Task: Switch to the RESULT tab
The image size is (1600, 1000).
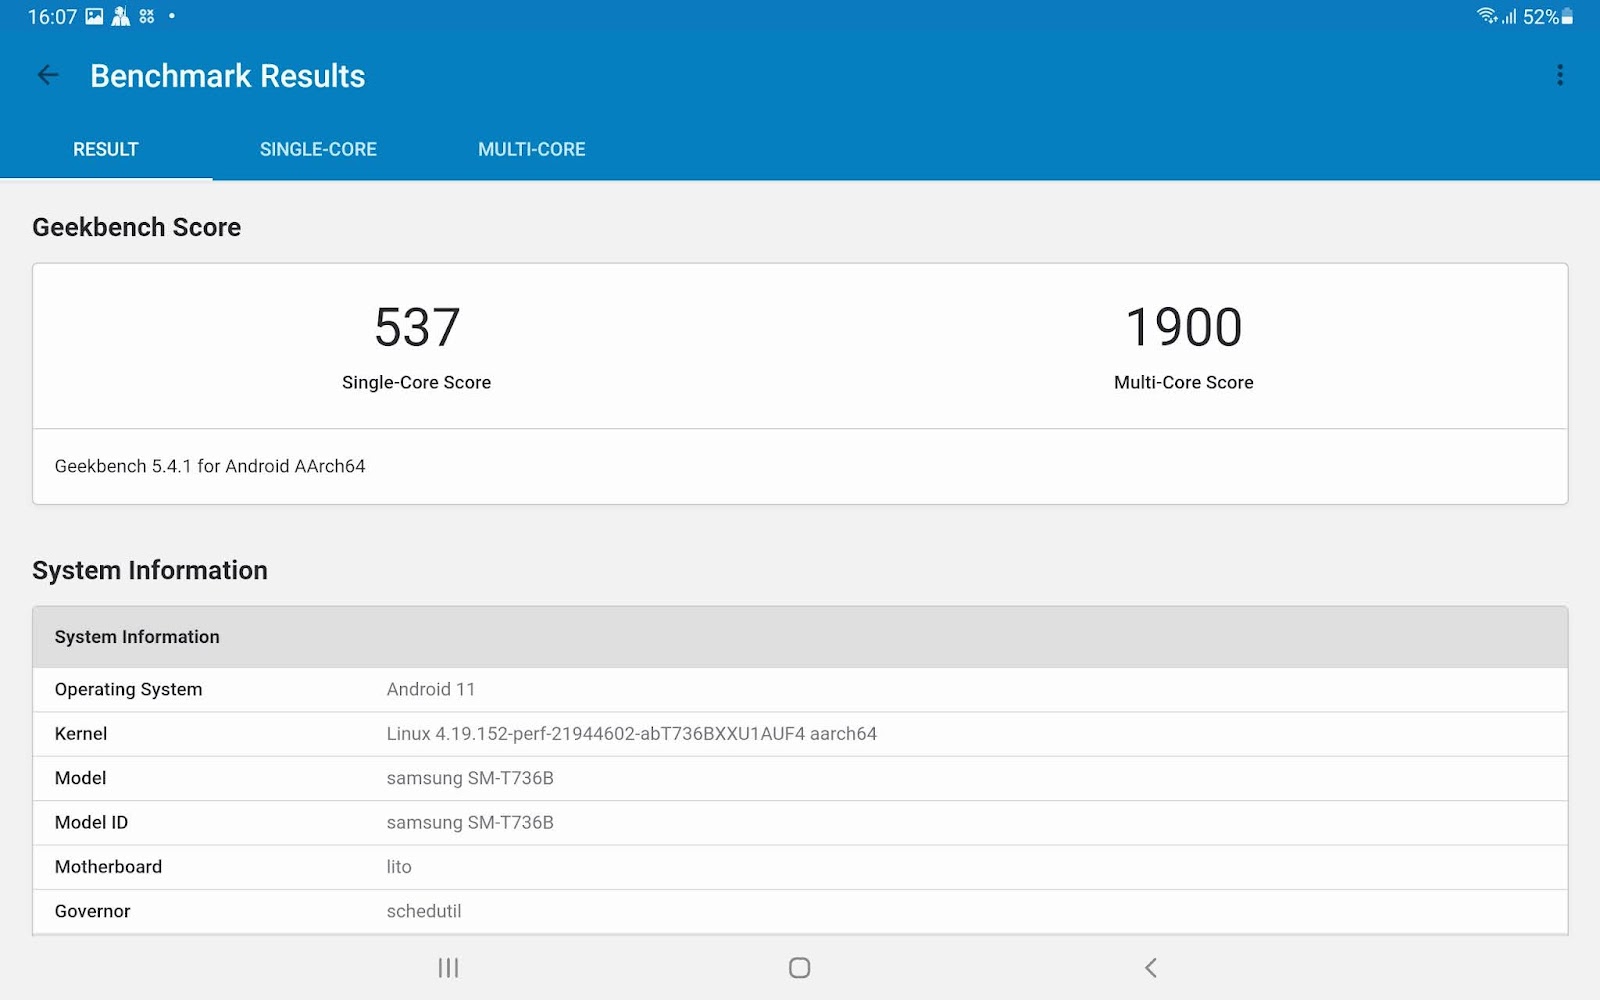Action: 106,149
